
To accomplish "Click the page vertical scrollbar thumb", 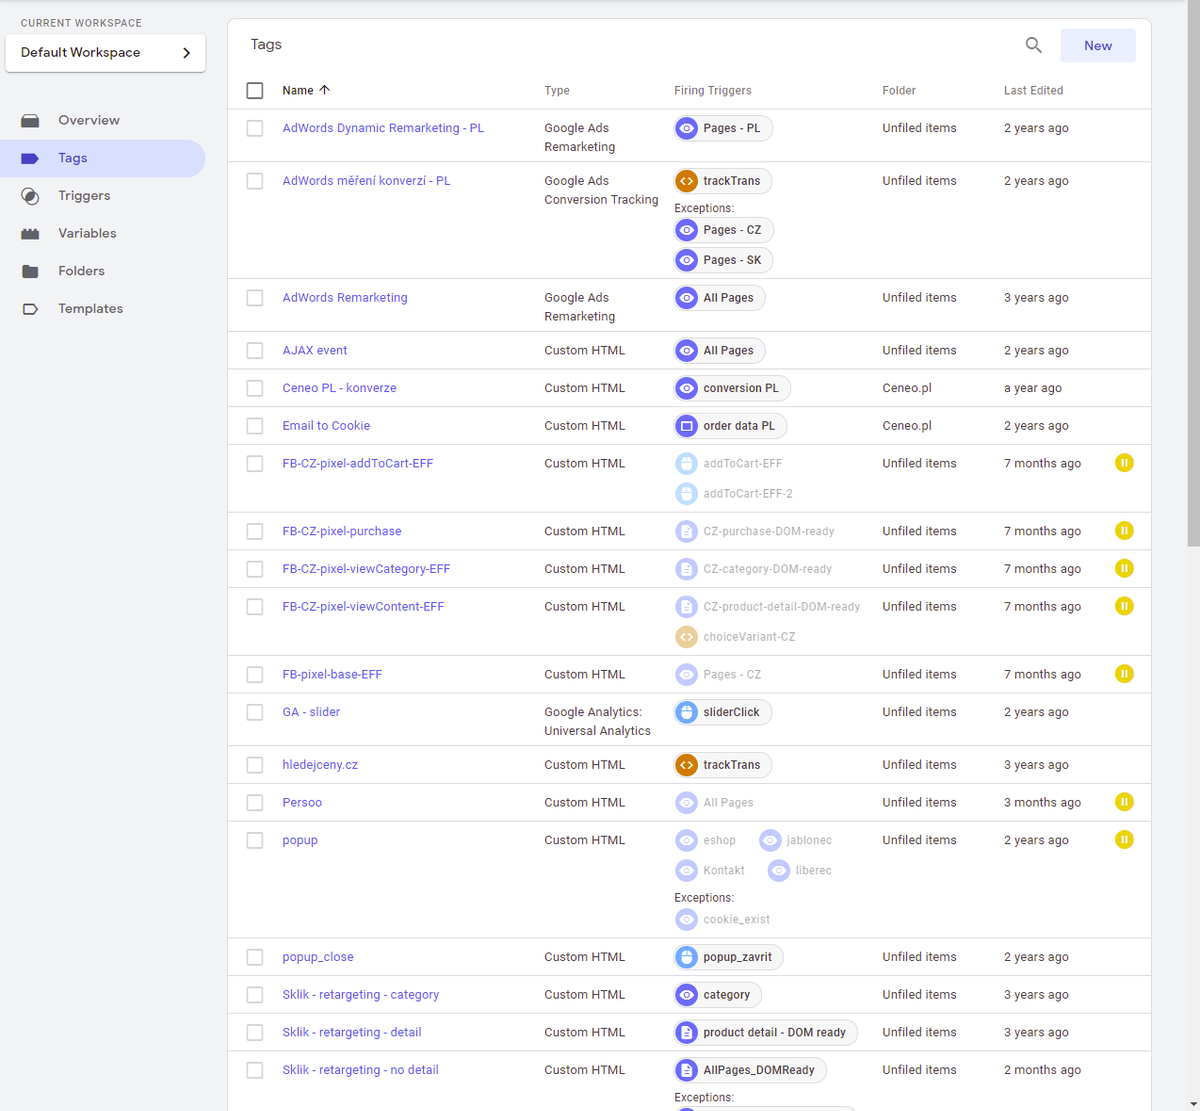I will [x=1194, y=275].
